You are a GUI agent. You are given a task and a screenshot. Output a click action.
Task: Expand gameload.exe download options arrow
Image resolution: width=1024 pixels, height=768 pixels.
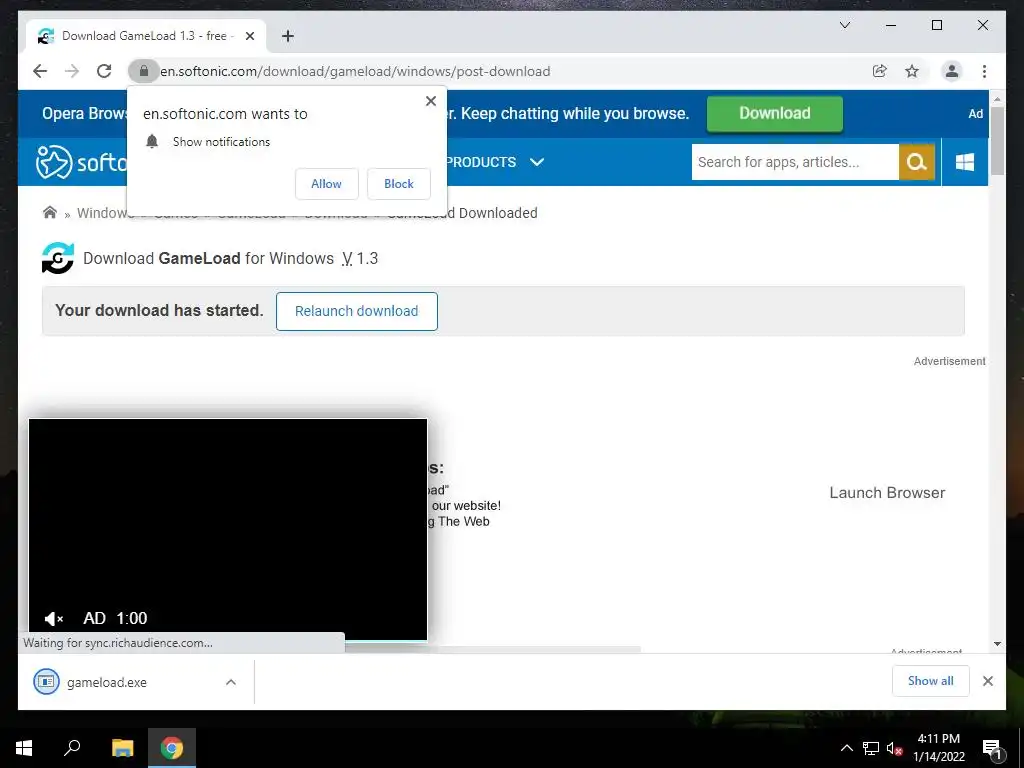tap(231, 682)
